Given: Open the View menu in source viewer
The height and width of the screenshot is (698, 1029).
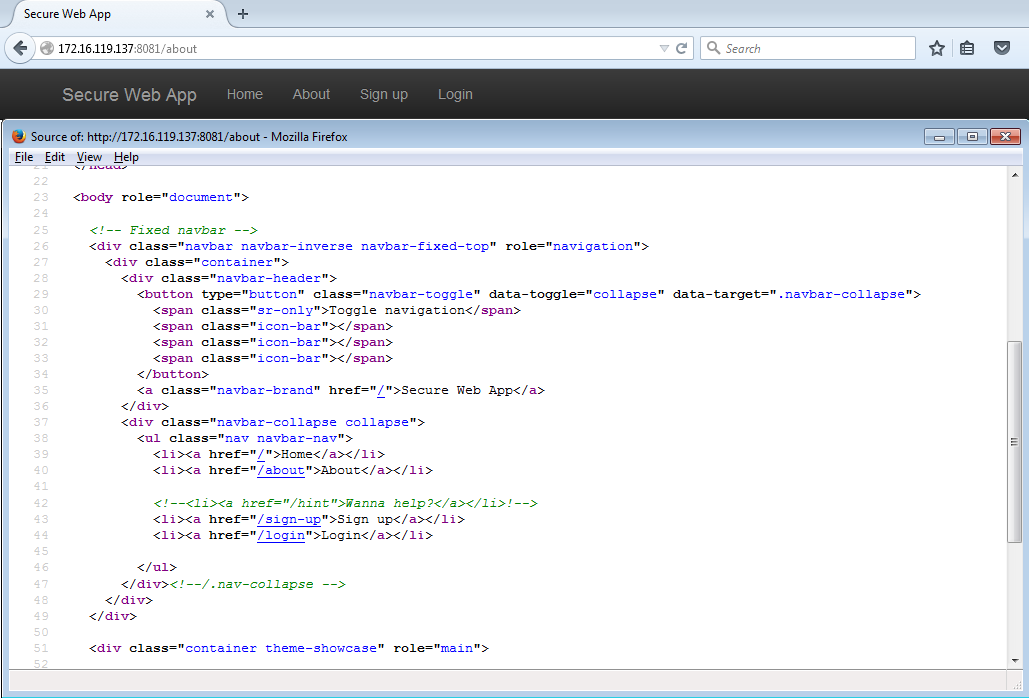Looking at the screenshot, I should pos(89,157).
